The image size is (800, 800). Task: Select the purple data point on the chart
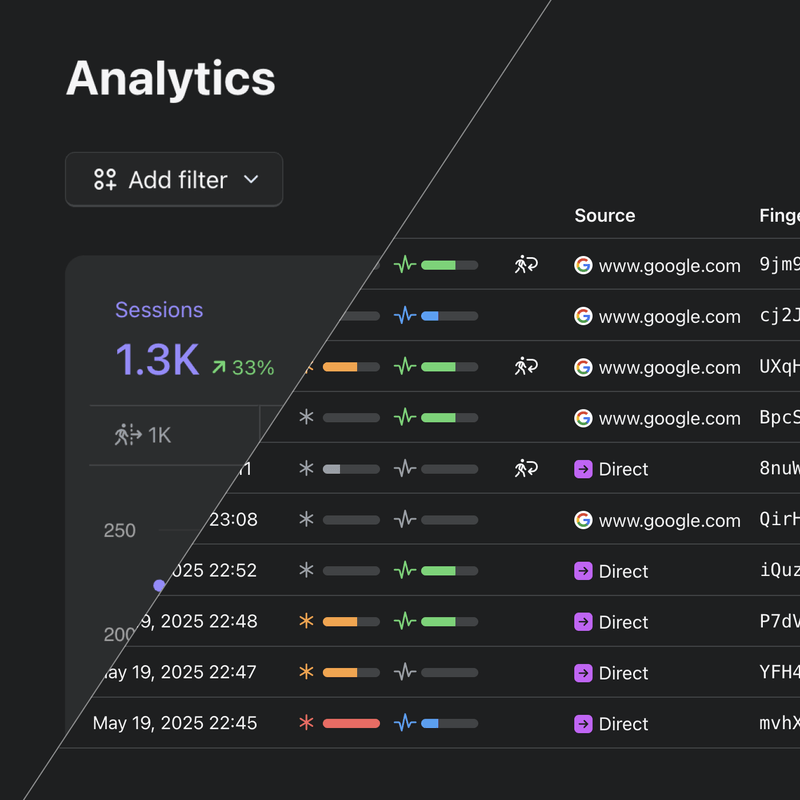point(159,585)
